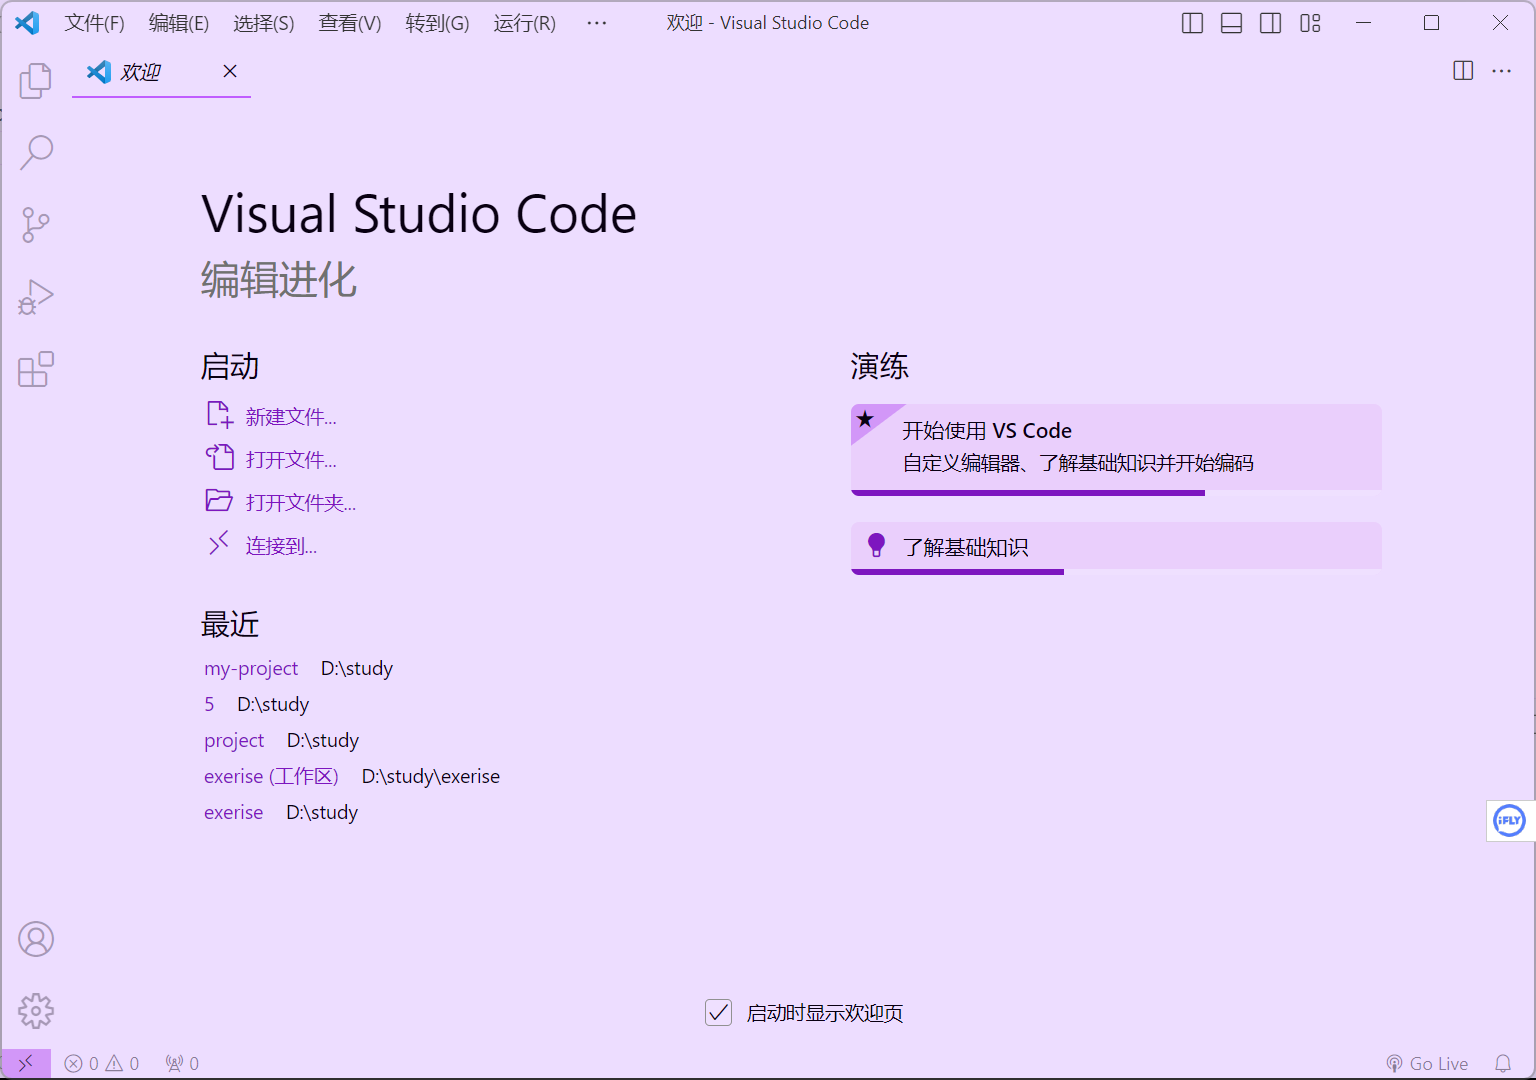Open the 开始使用 VS Code walkthrough
The width and height of the screenshot is (1536, 1080).
pyautogui.click(x=1116, y=449)
